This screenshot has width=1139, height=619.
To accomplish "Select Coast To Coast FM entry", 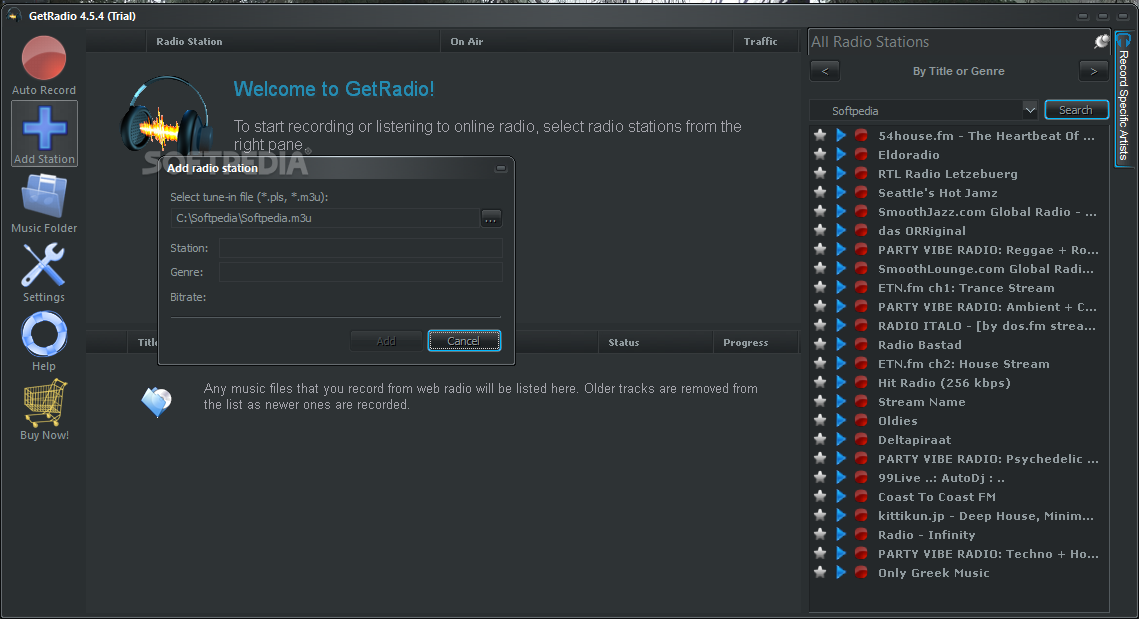I will pos(936,497).
